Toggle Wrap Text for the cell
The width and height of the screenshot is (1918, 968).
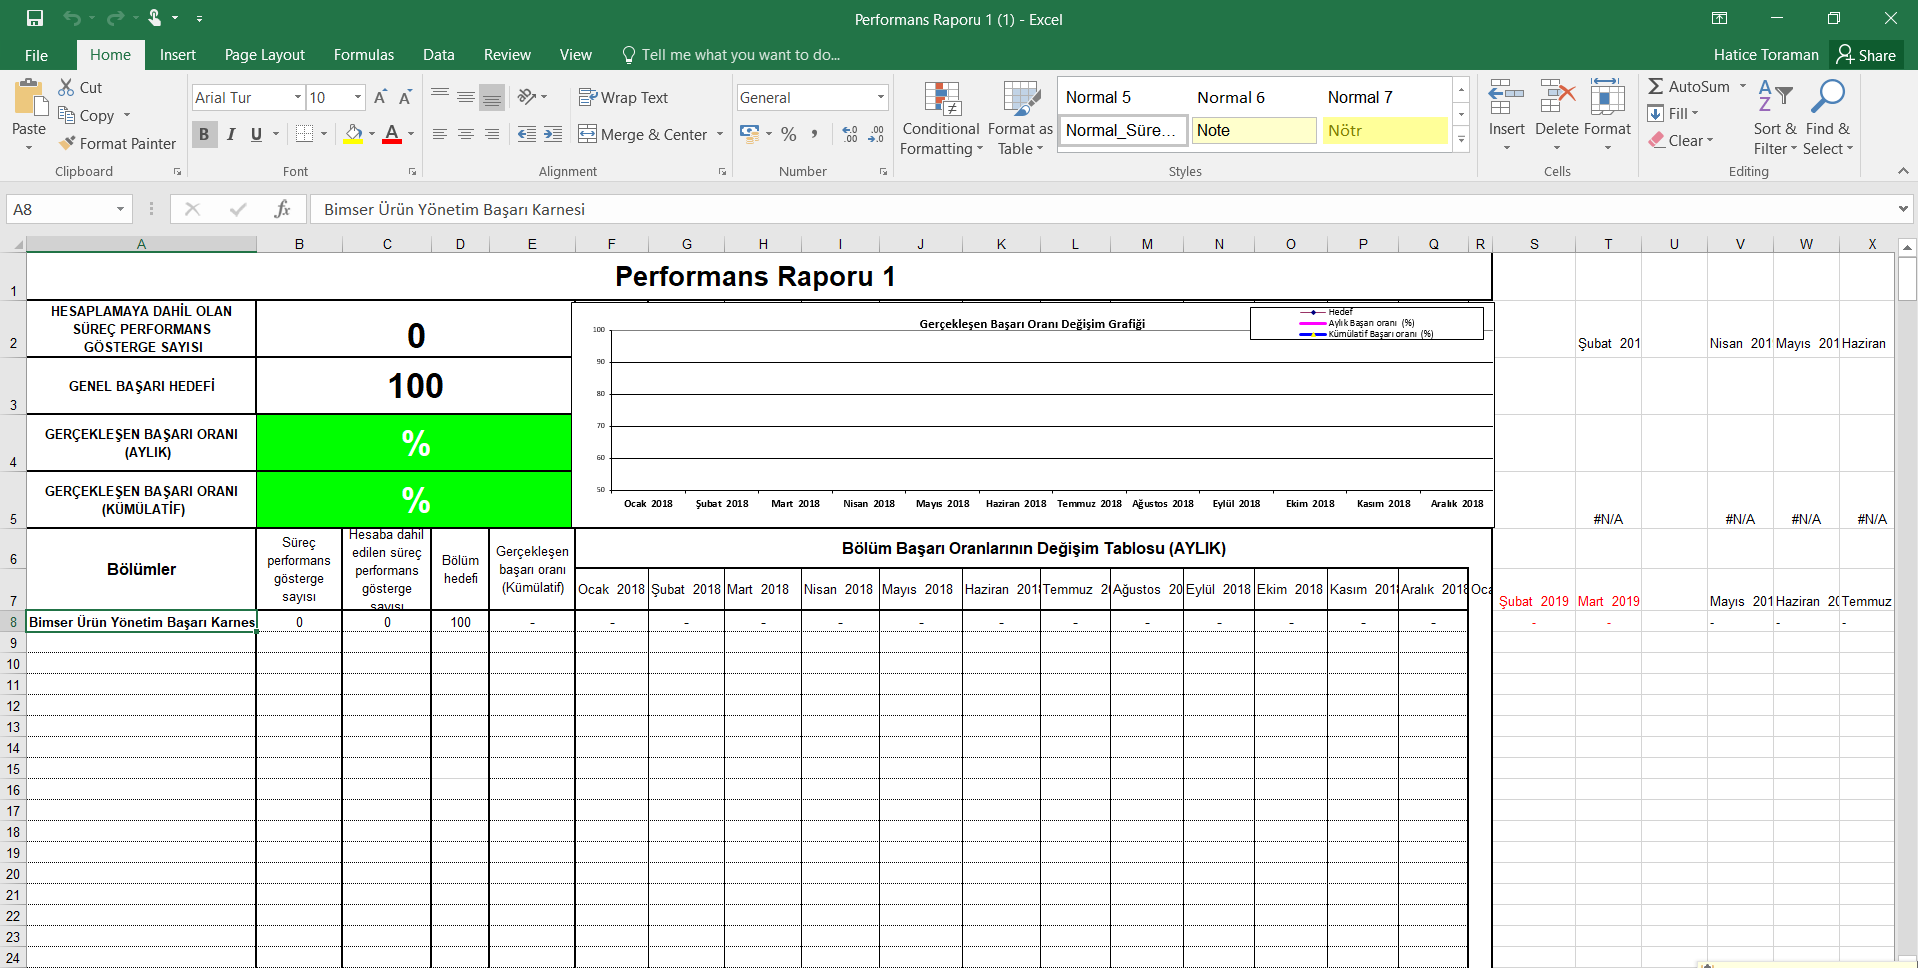623,97
